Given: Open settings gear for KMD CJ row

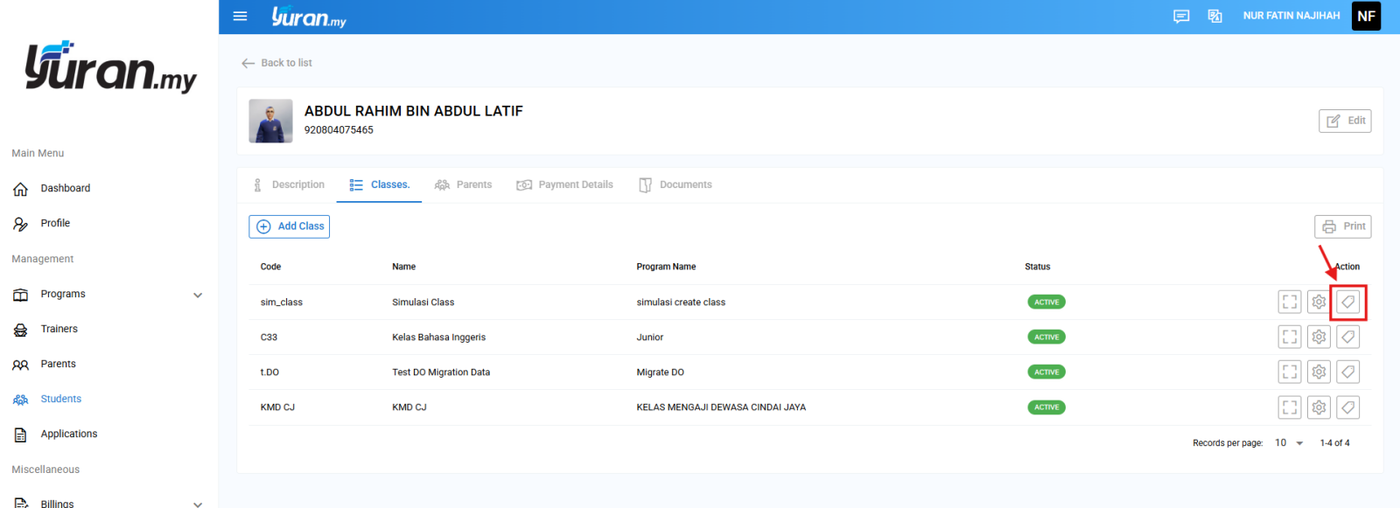Looking at the screenshot, I should click(1319, 407).
